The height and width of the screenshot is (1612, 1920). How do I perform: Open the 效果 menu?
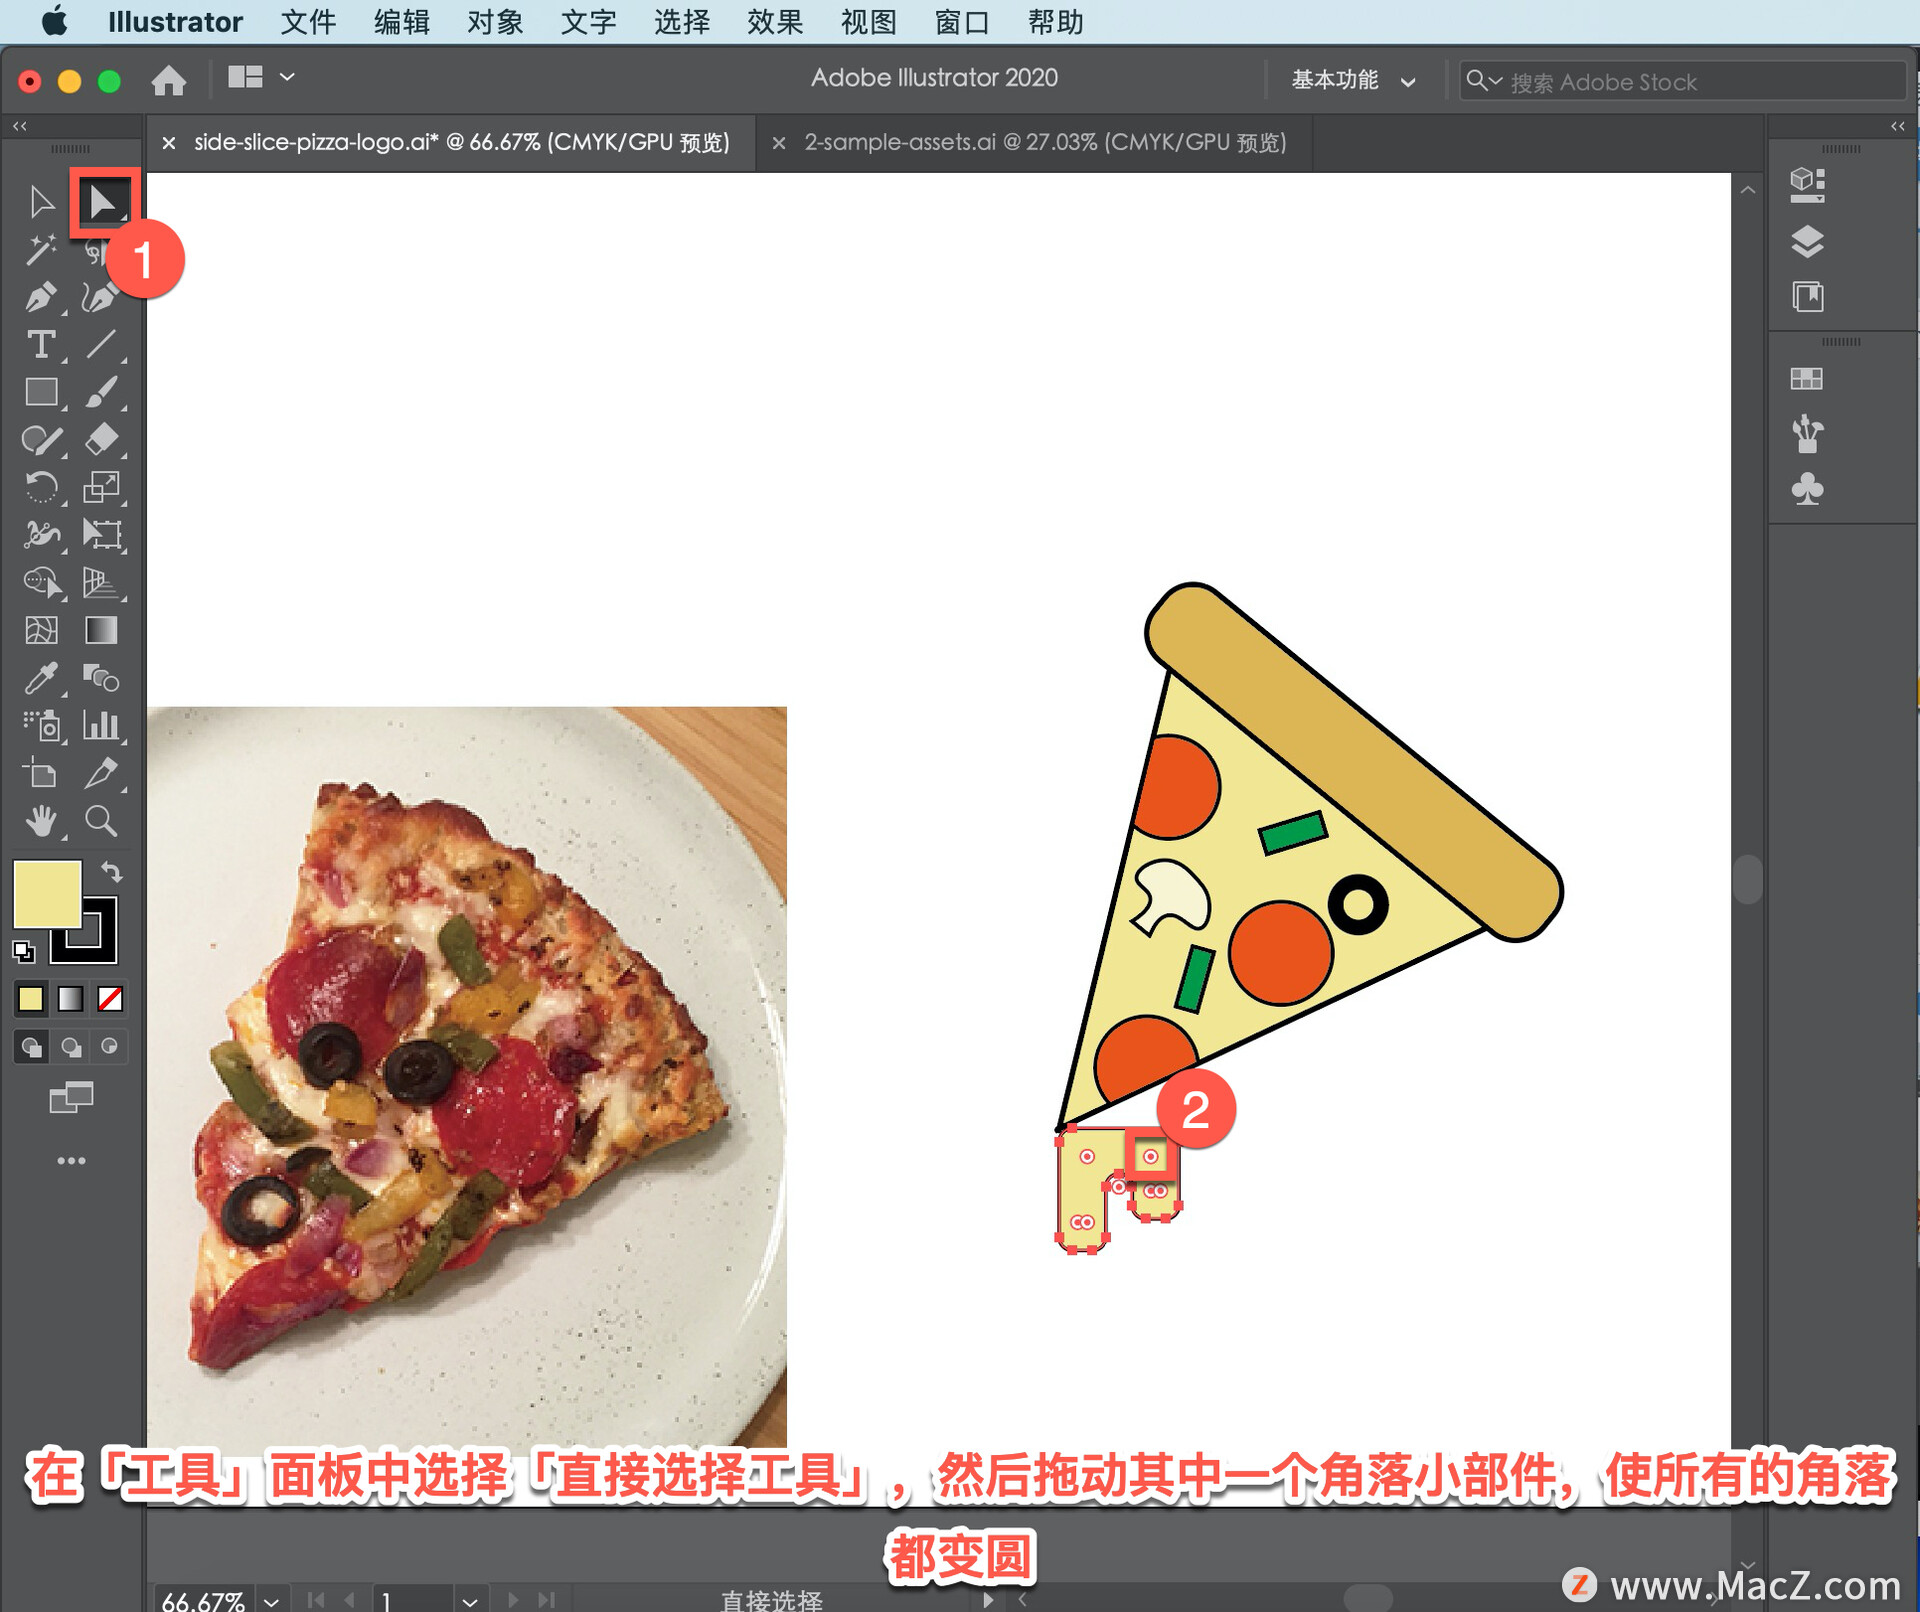tap(775, 22)
